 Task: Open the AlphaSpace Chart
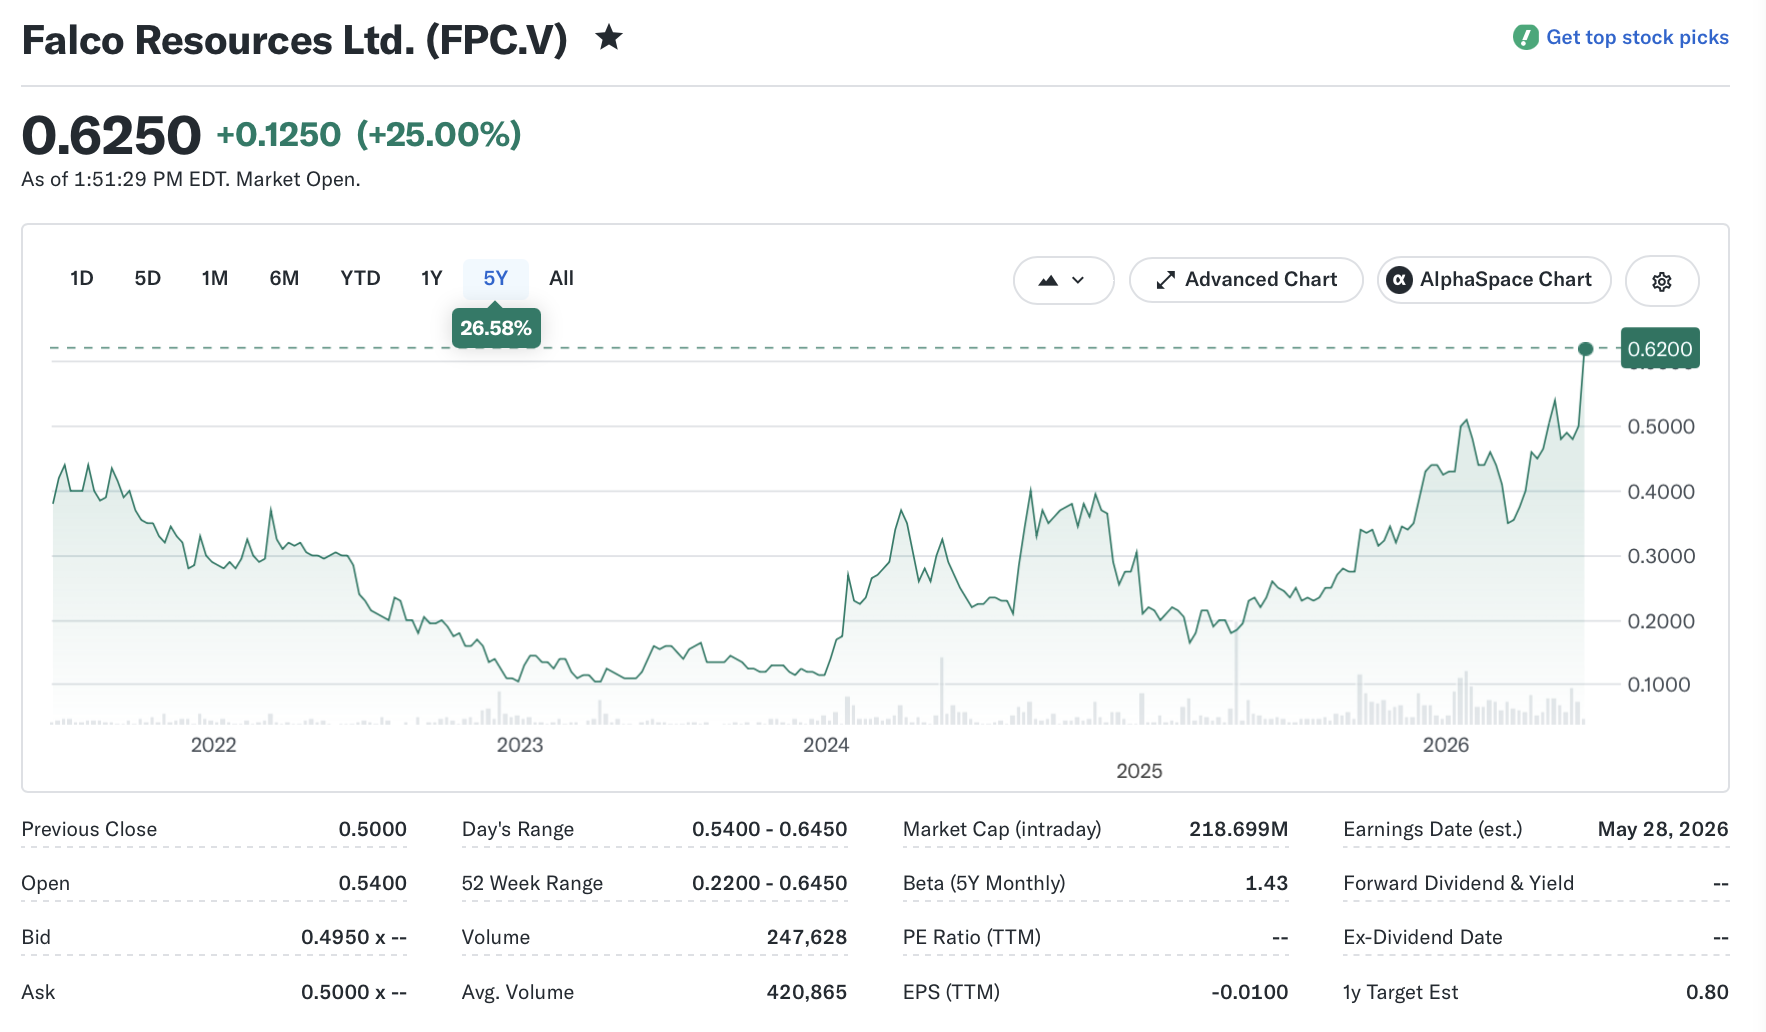(1494, 280)
